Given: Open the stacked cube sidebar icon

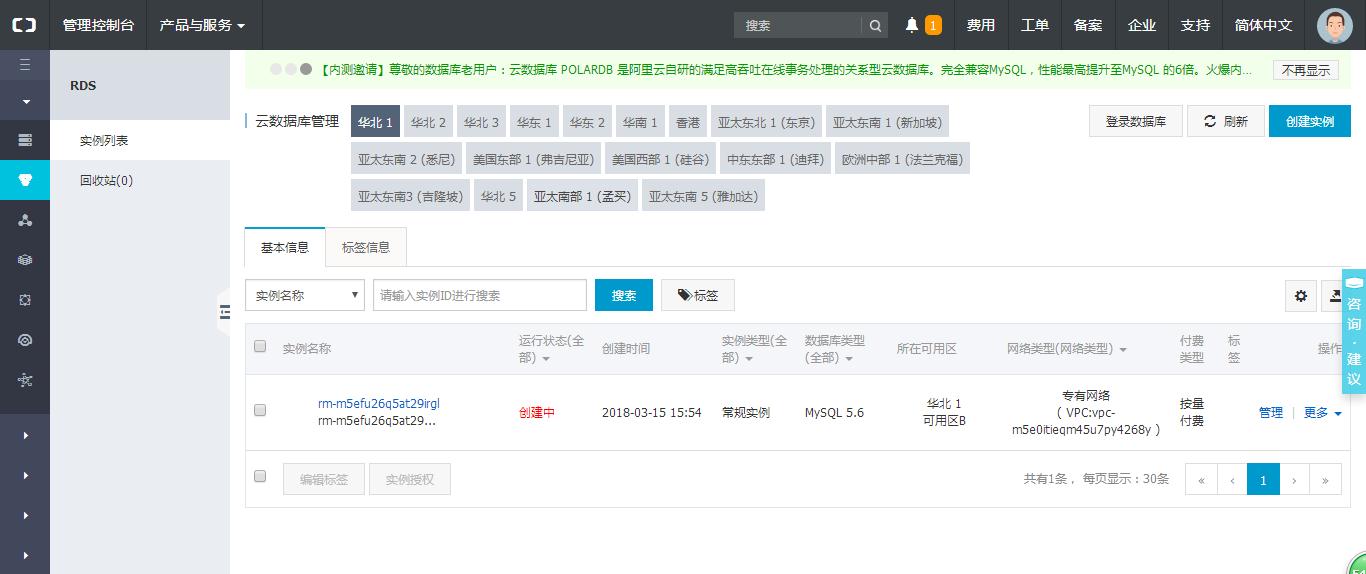Looking at the screenshot, I should click(25, 260).
